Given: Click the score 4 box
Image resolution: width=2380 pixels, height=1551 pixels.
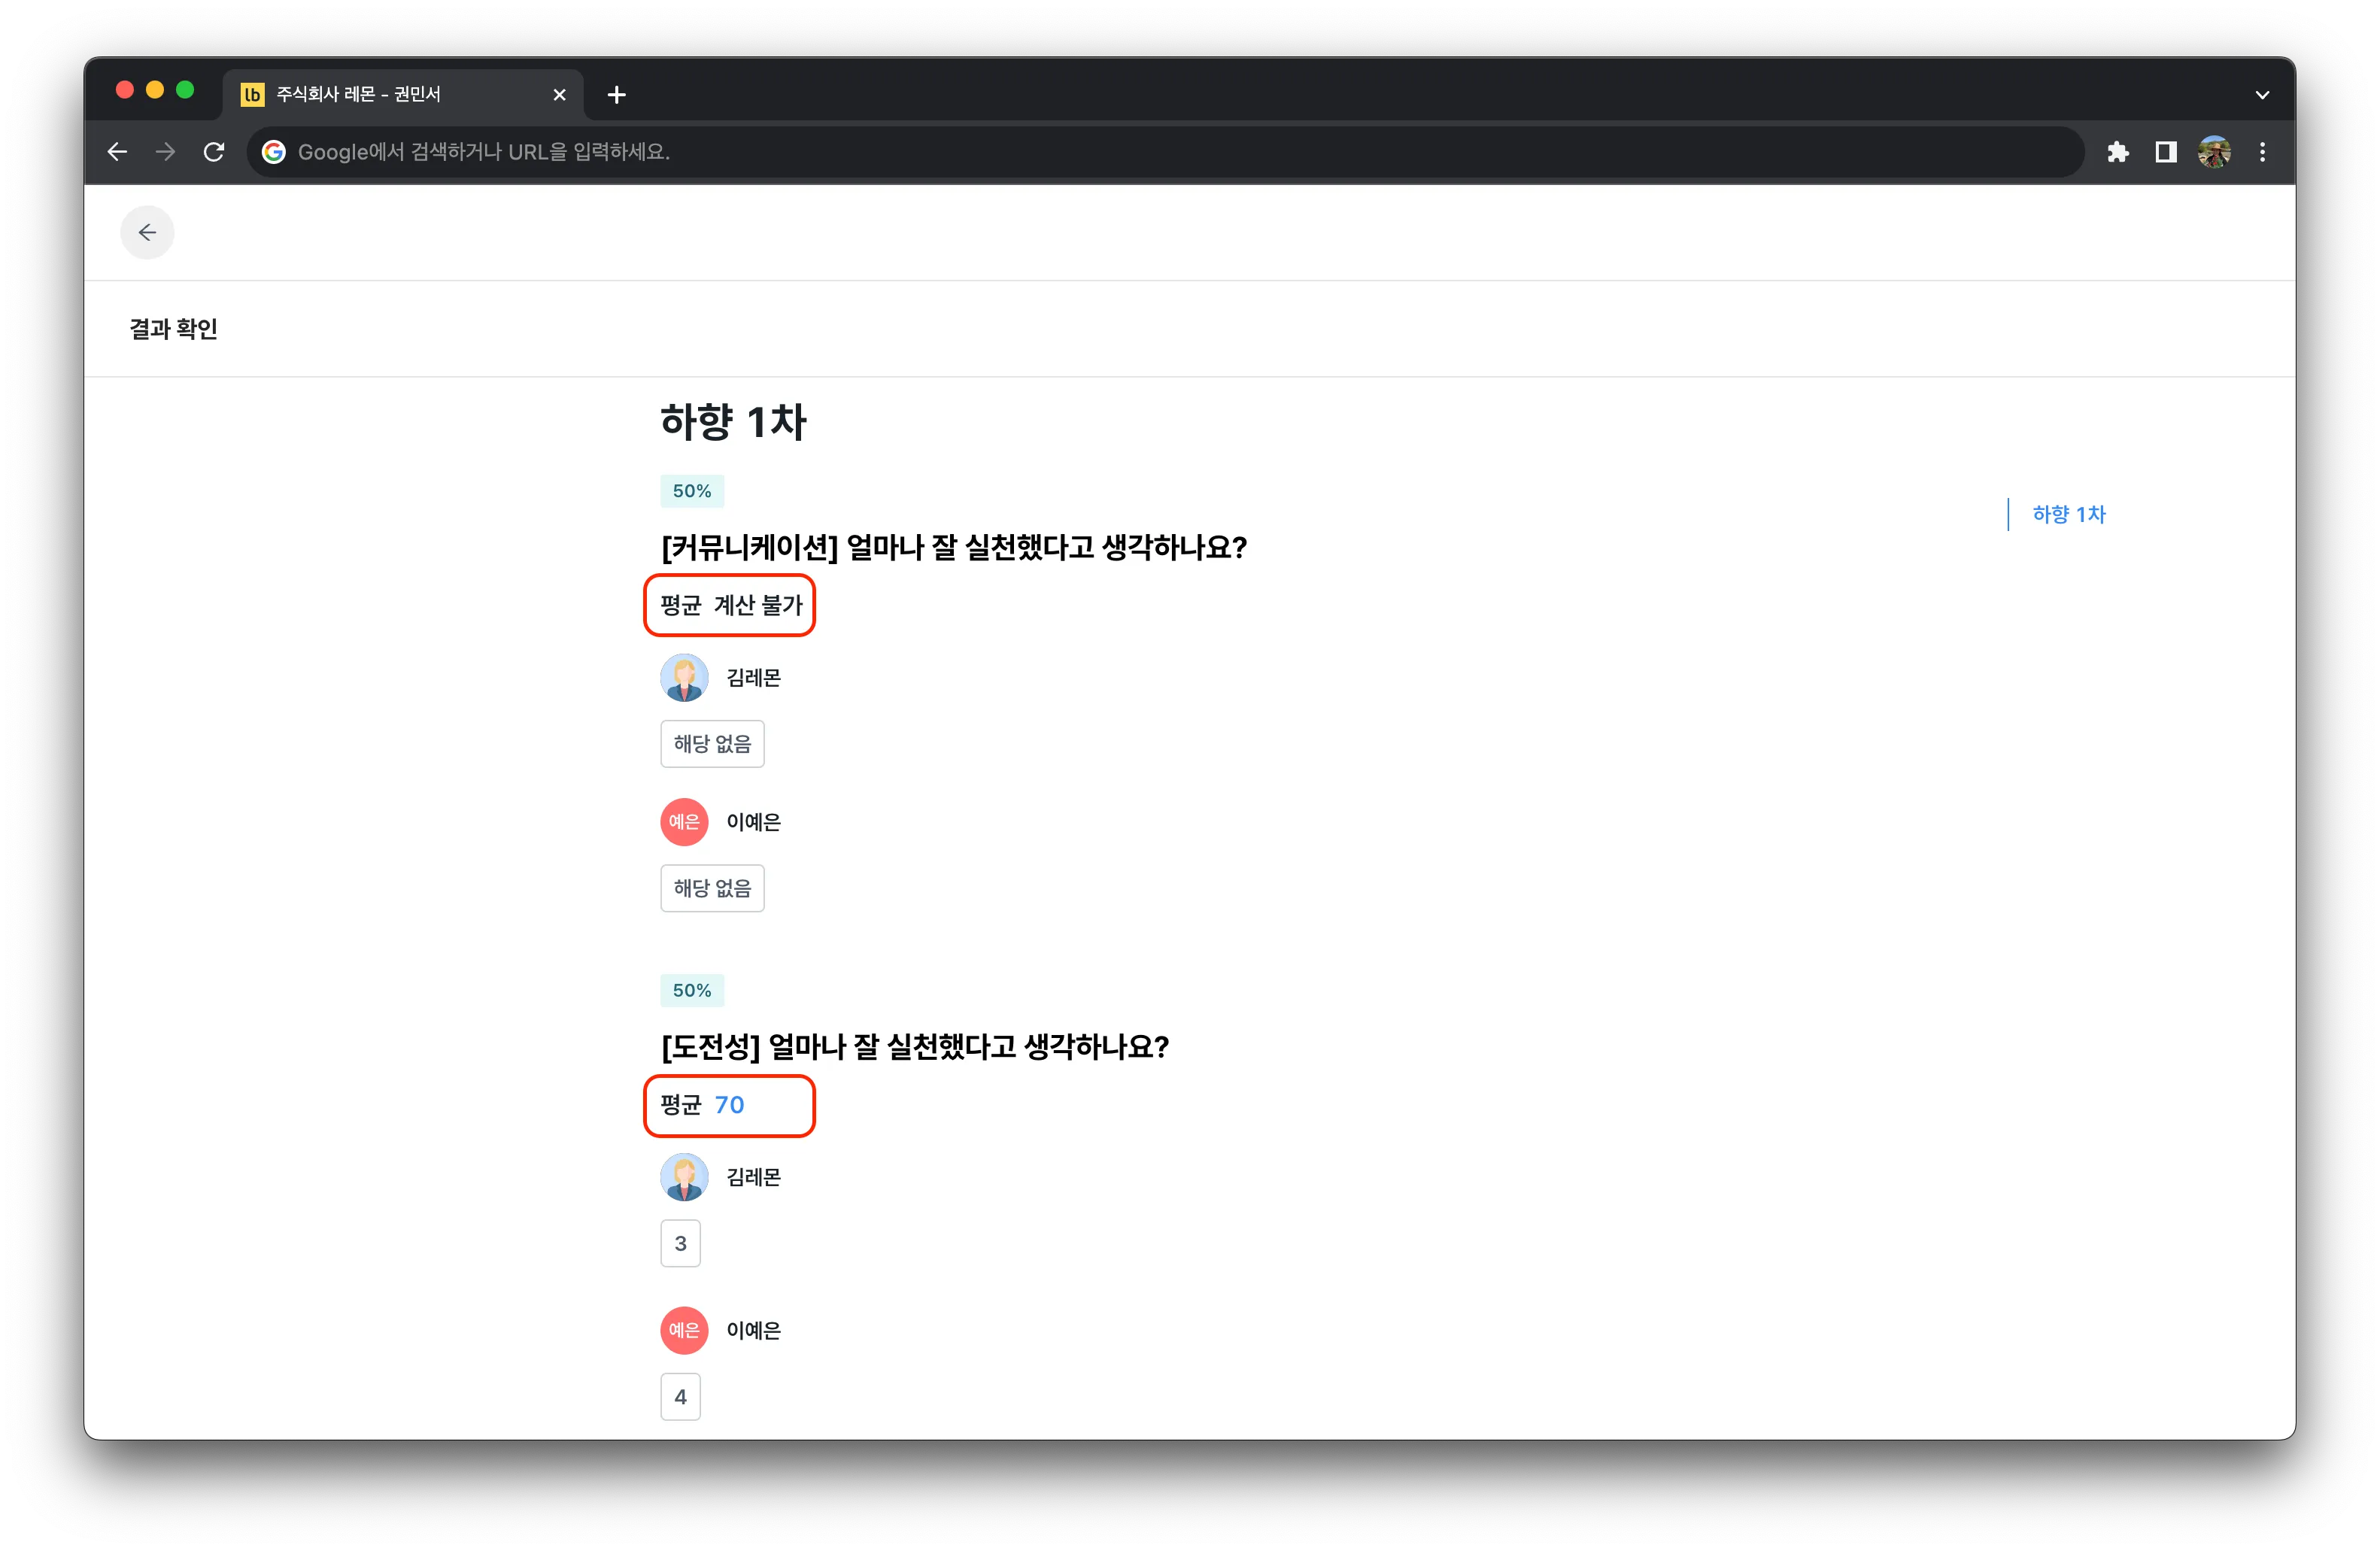Looking at the screenshot, I should [x=680, y=1397].
